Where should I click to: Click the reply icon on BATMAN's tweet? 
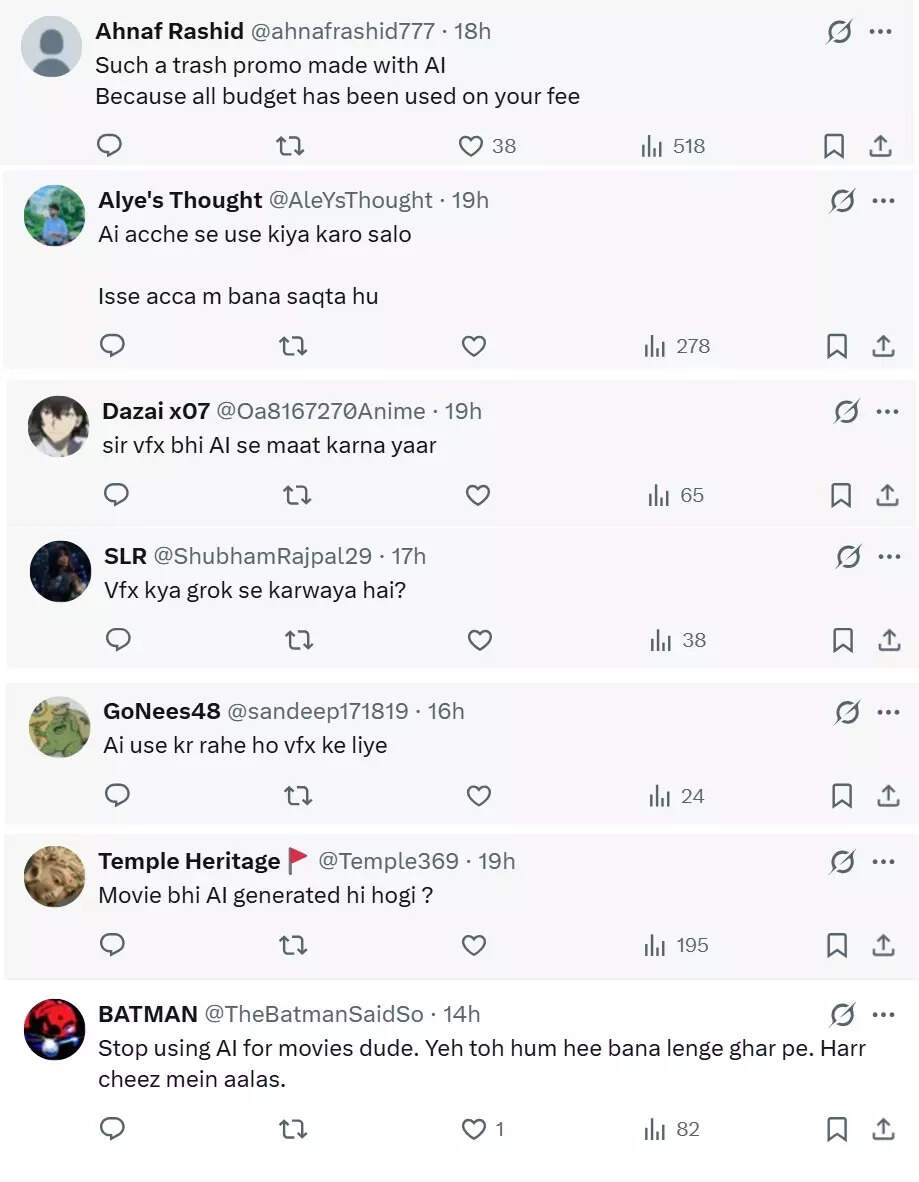click(112, 1130)
